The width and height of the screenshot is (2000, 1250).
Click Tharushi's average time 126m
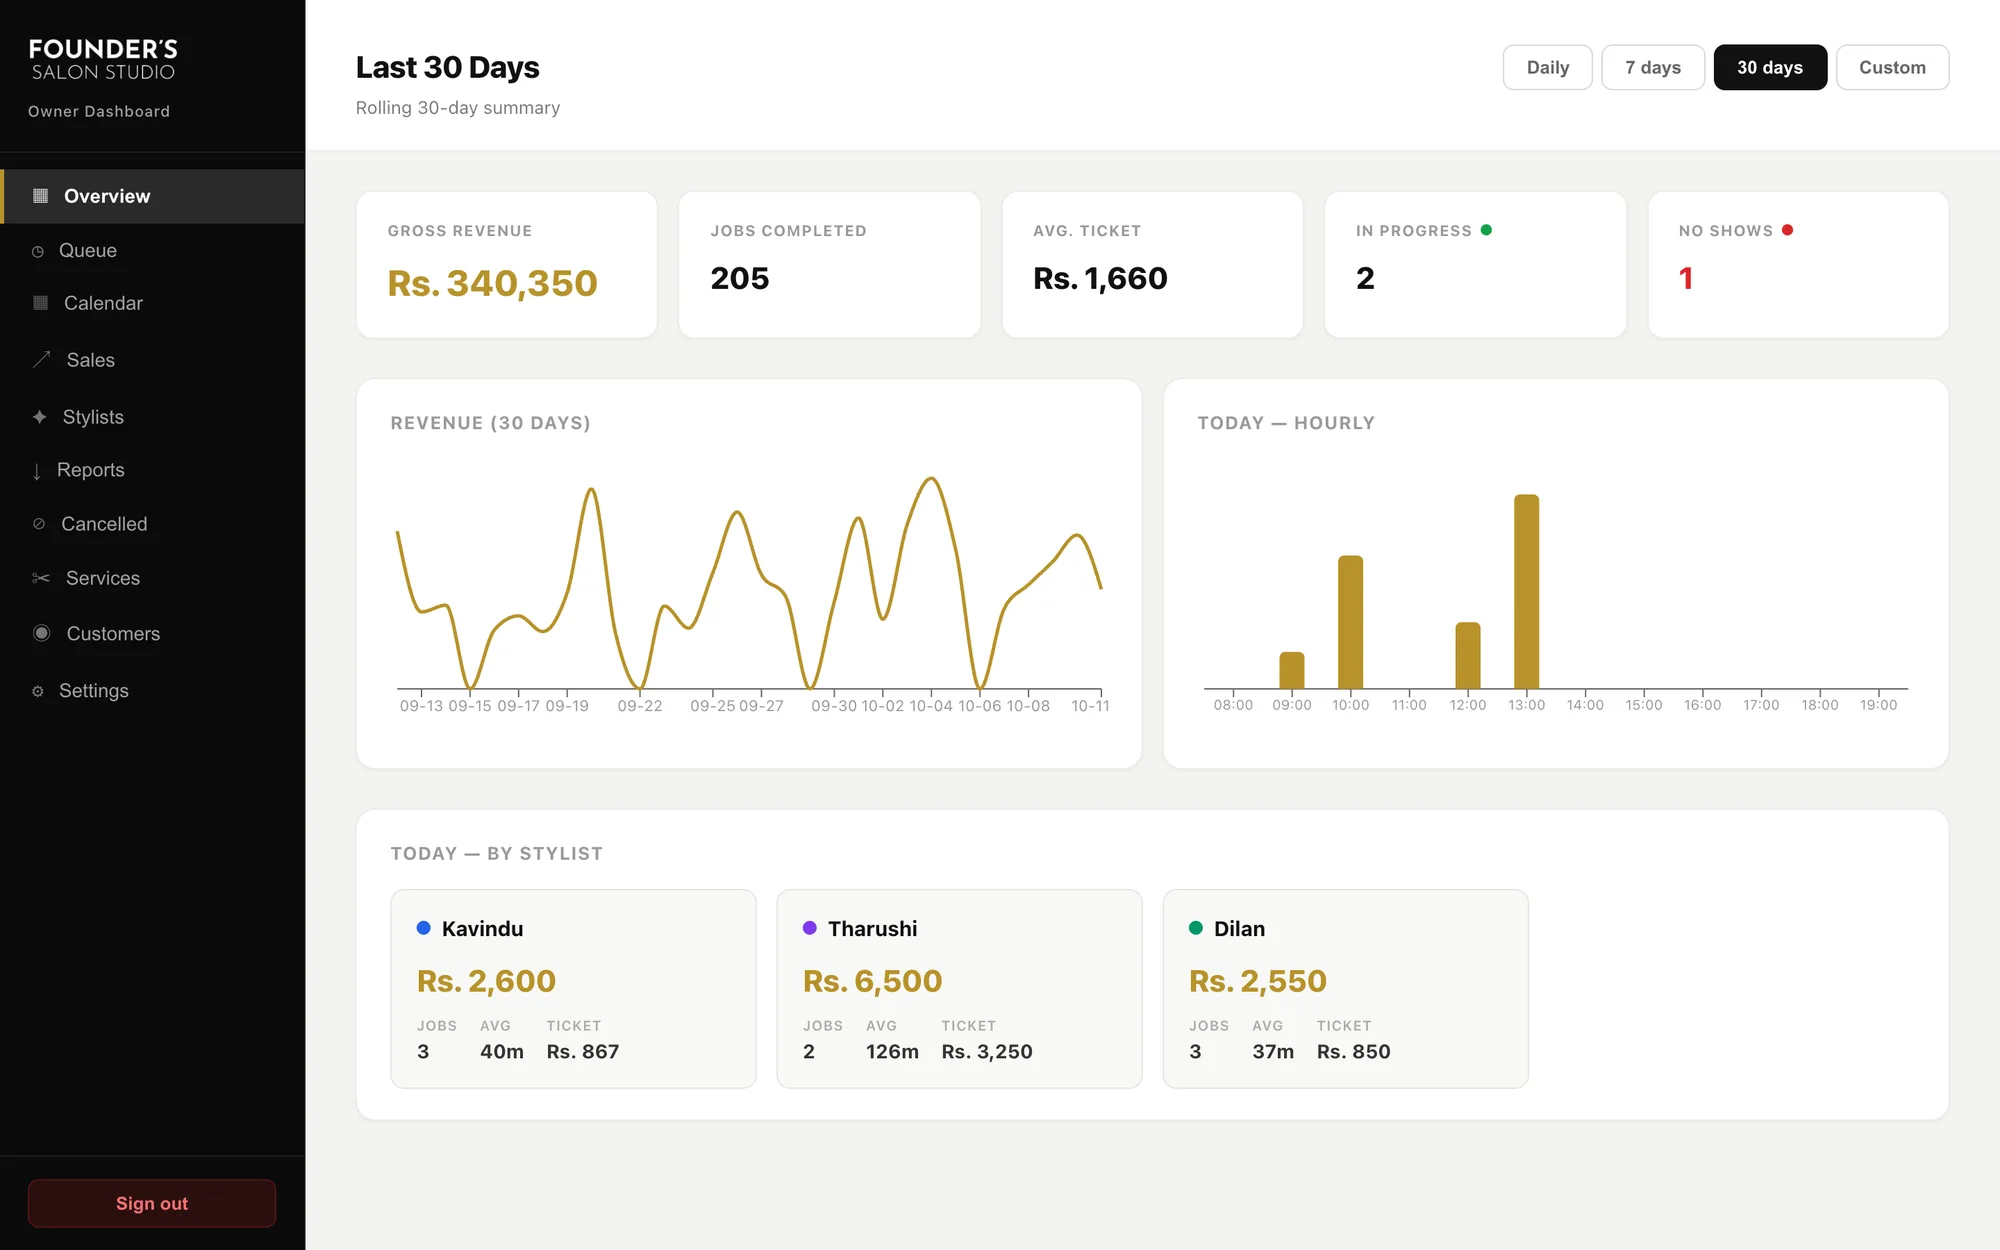(892, 1052)
